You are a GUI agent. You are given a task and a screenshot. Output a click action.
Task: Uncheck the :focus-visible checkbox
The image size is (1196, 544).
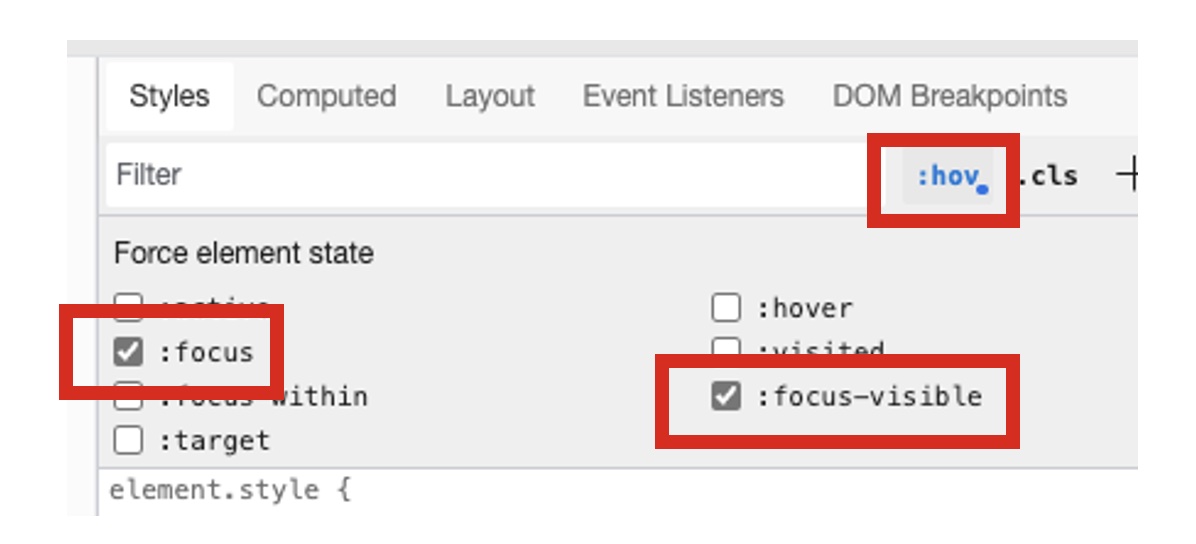726,397
